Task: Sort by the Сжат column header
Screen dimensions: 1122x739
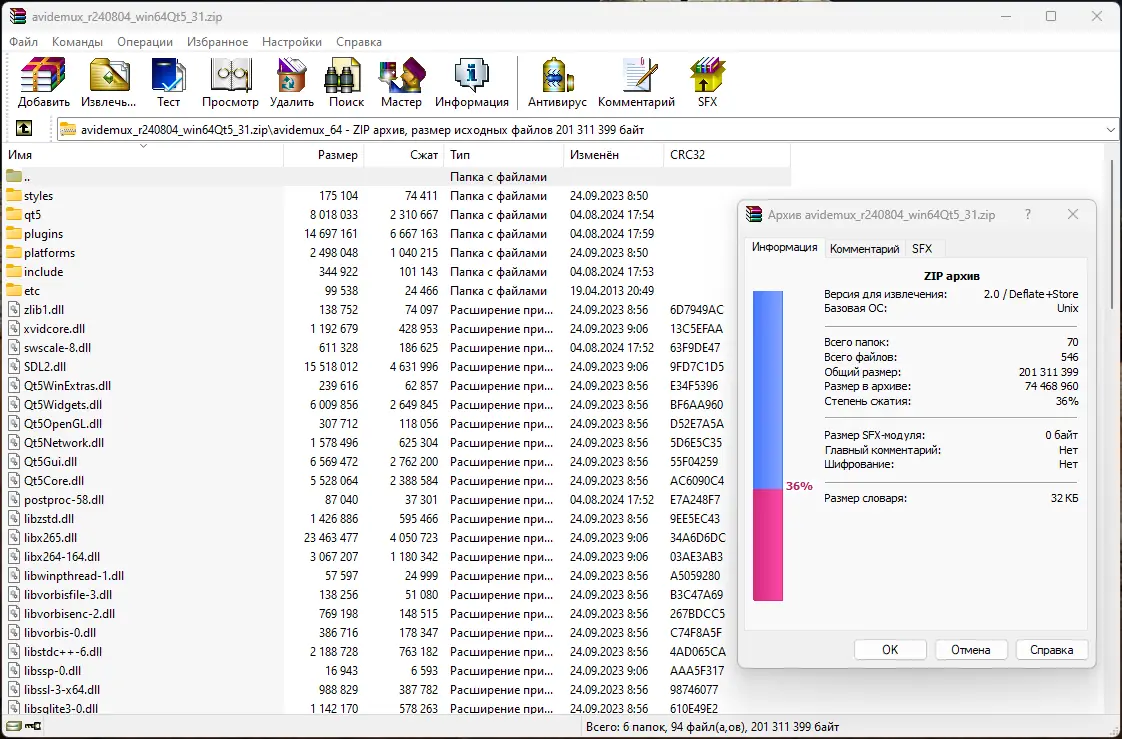Action: tap(404, 155)
